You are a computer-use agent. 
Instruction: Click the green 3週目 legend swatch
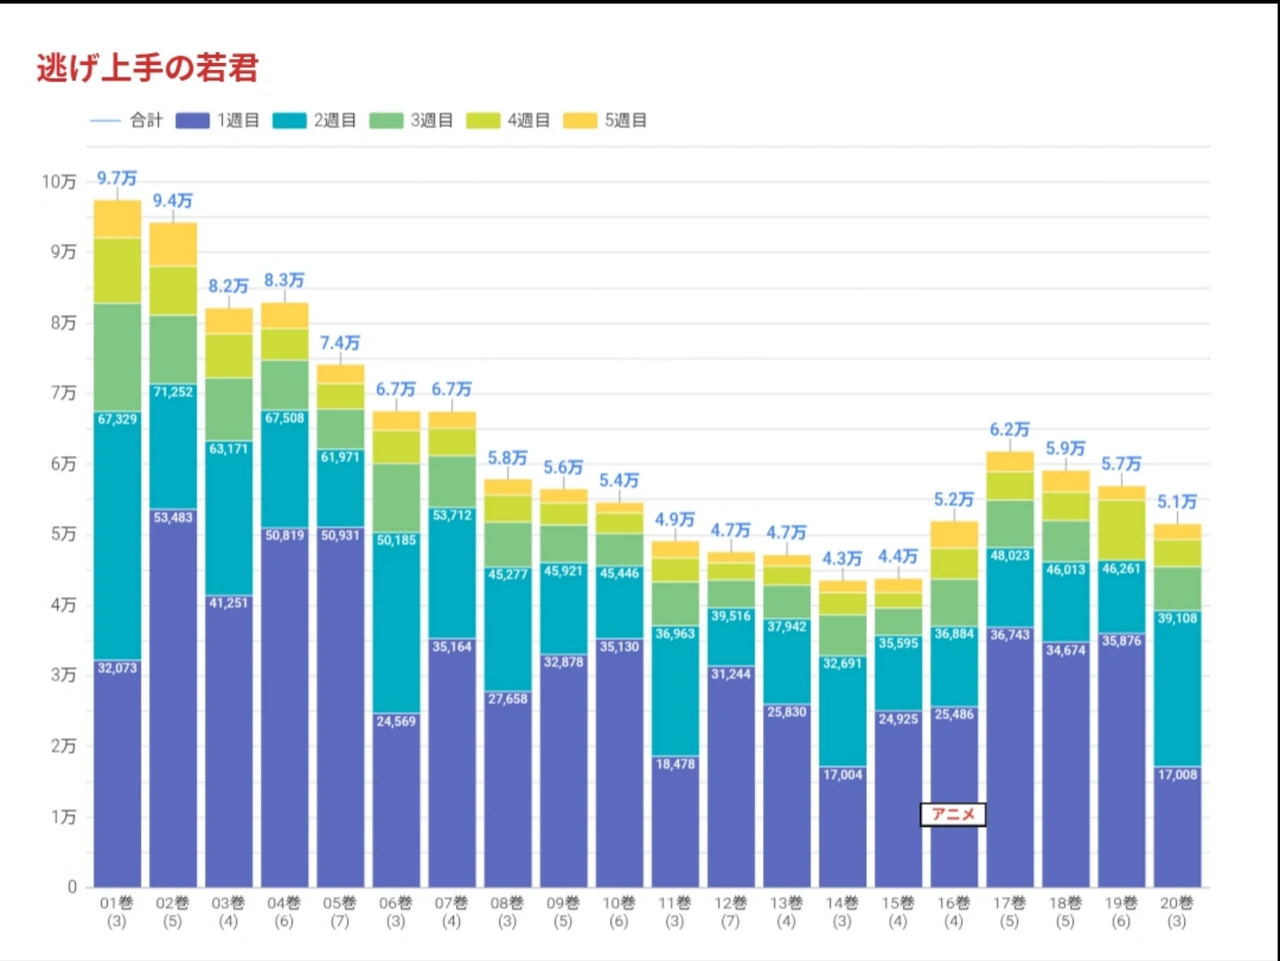click(x=386, y=121)
